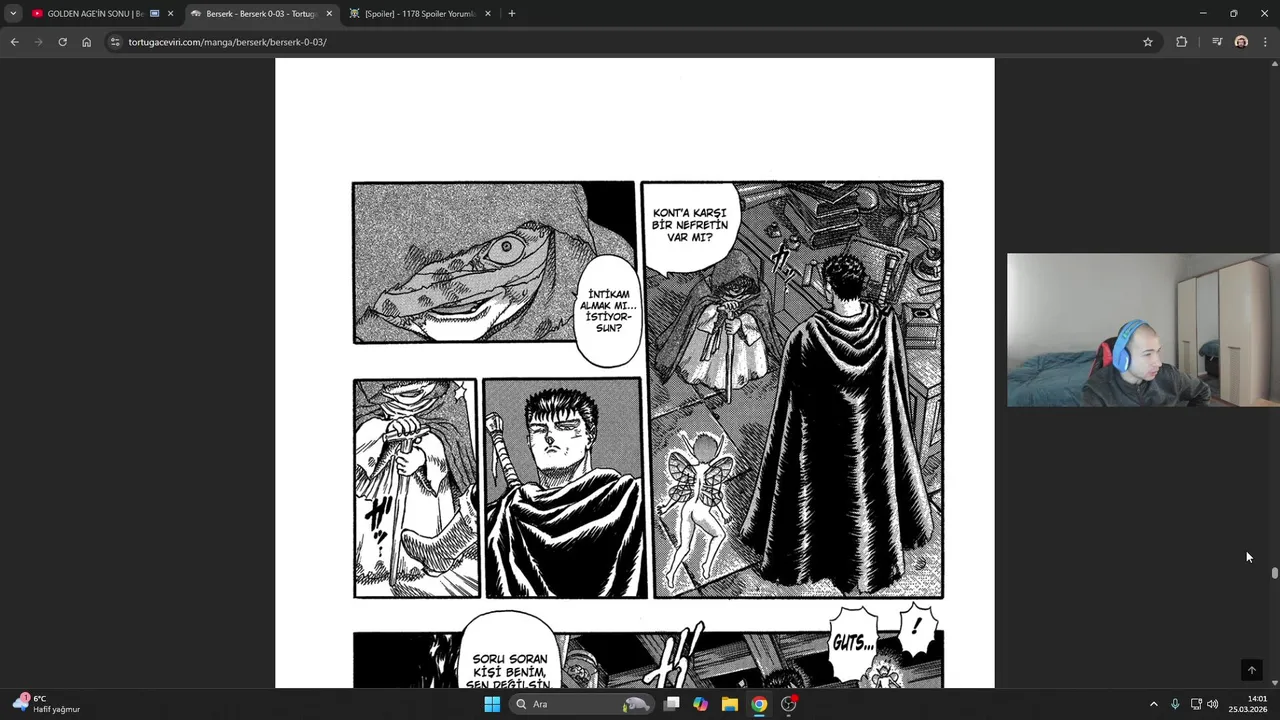Open the browser home page
Viewport: 1280px width, 720px height.
[x=86, y=42]
